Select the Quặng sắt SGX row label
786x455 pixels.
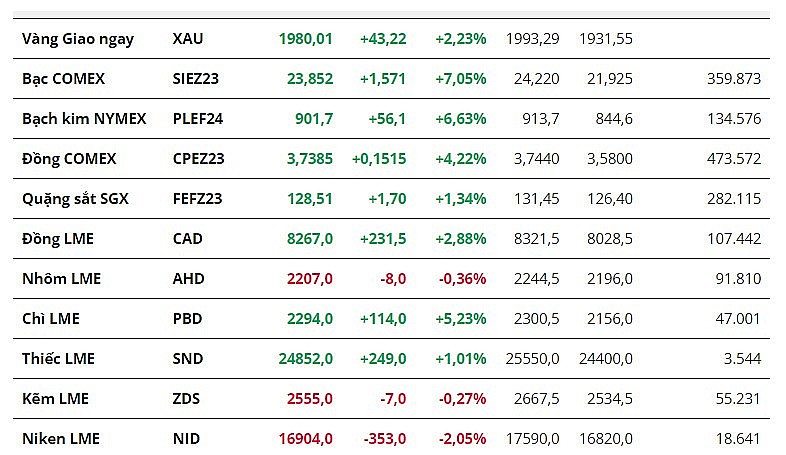[75, 199]
